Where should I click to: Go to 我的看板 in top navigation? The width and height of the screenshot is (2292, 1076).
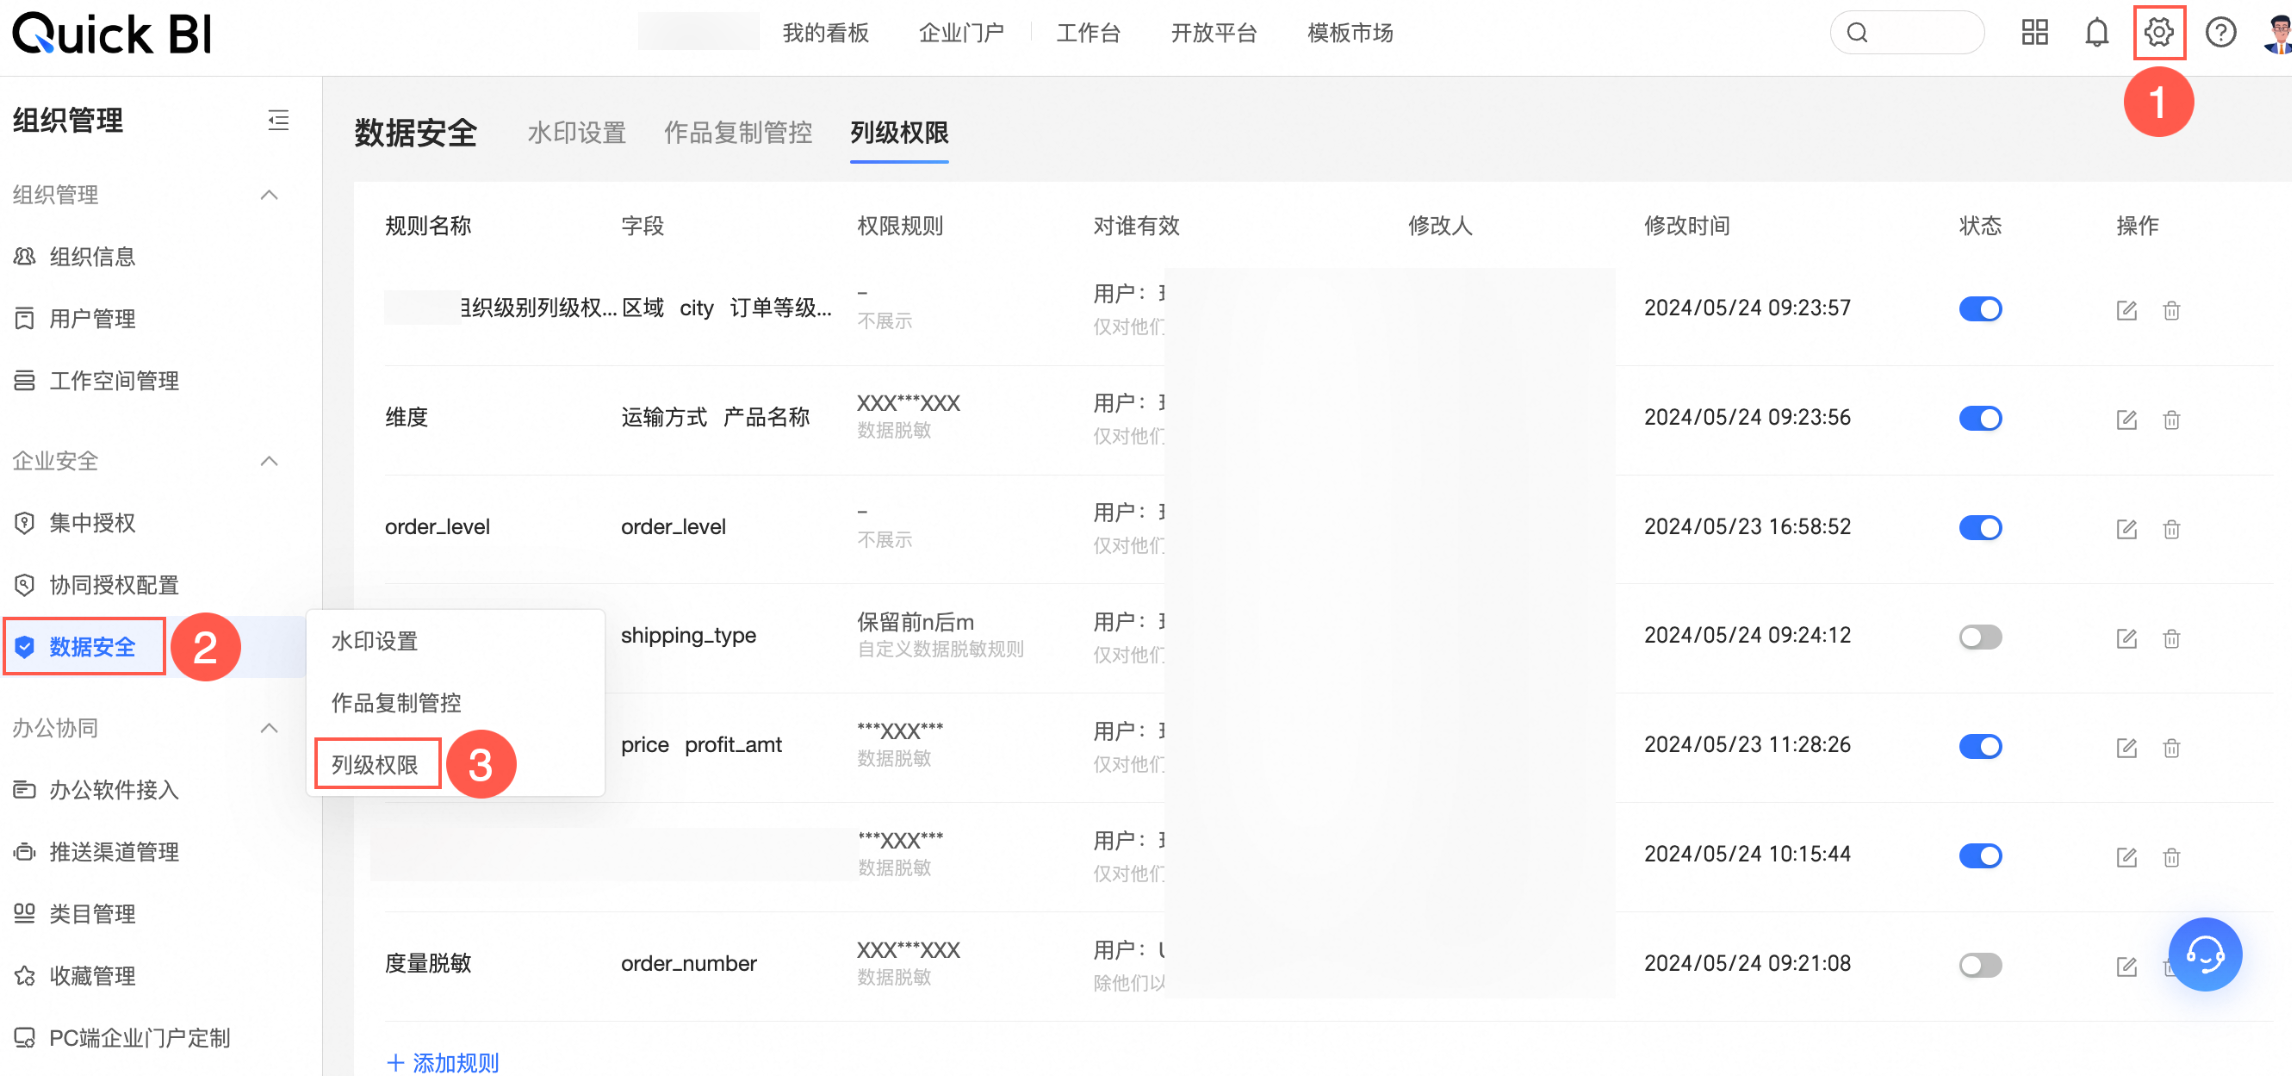pos(826,33)
